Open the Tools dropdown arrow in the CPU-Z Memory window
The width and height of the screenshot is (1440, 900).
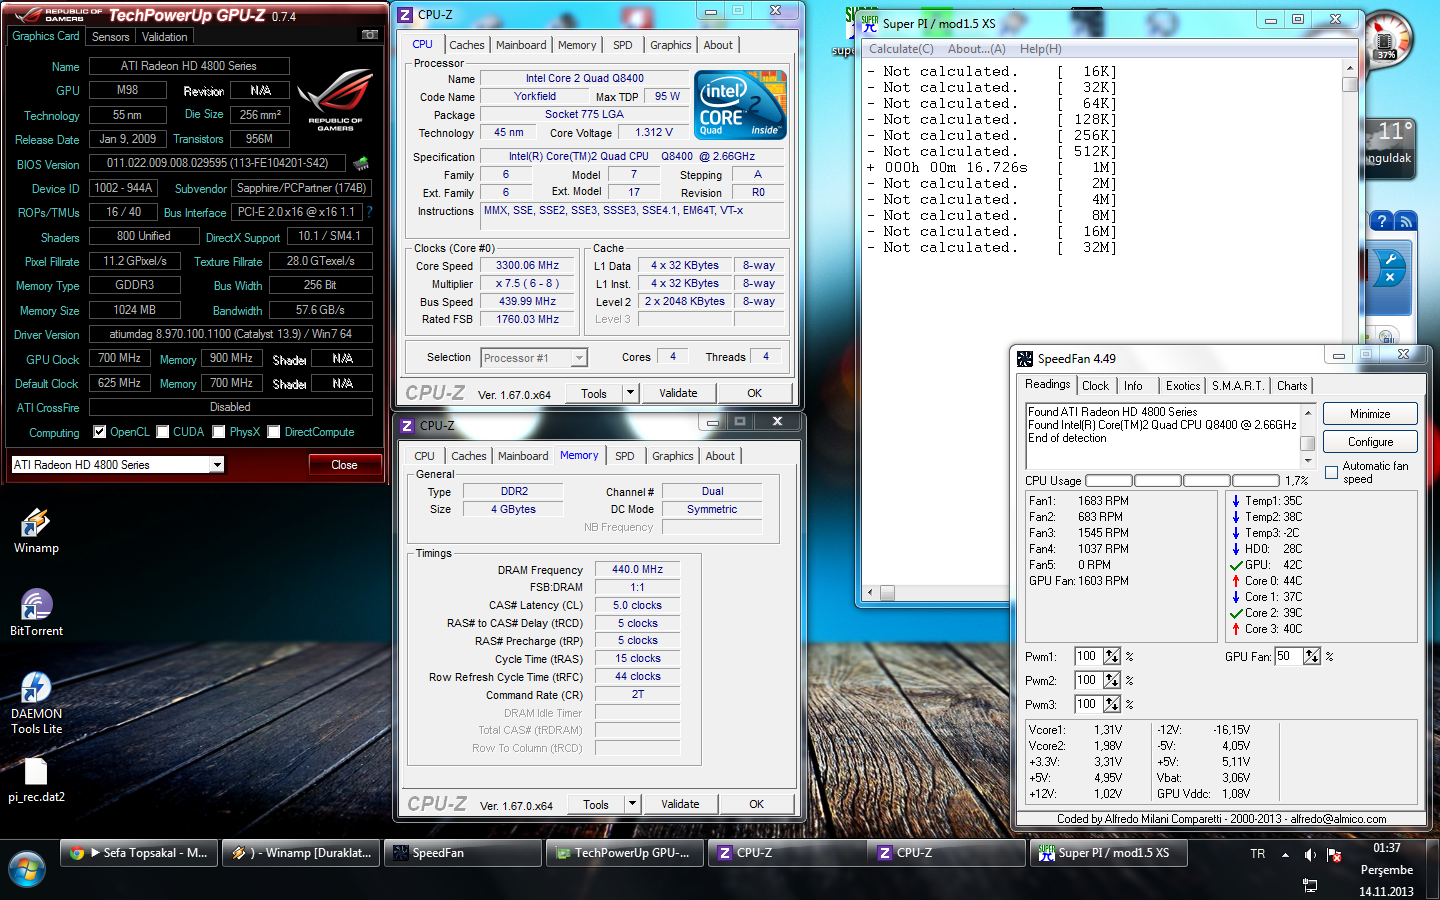click(633, 804)
